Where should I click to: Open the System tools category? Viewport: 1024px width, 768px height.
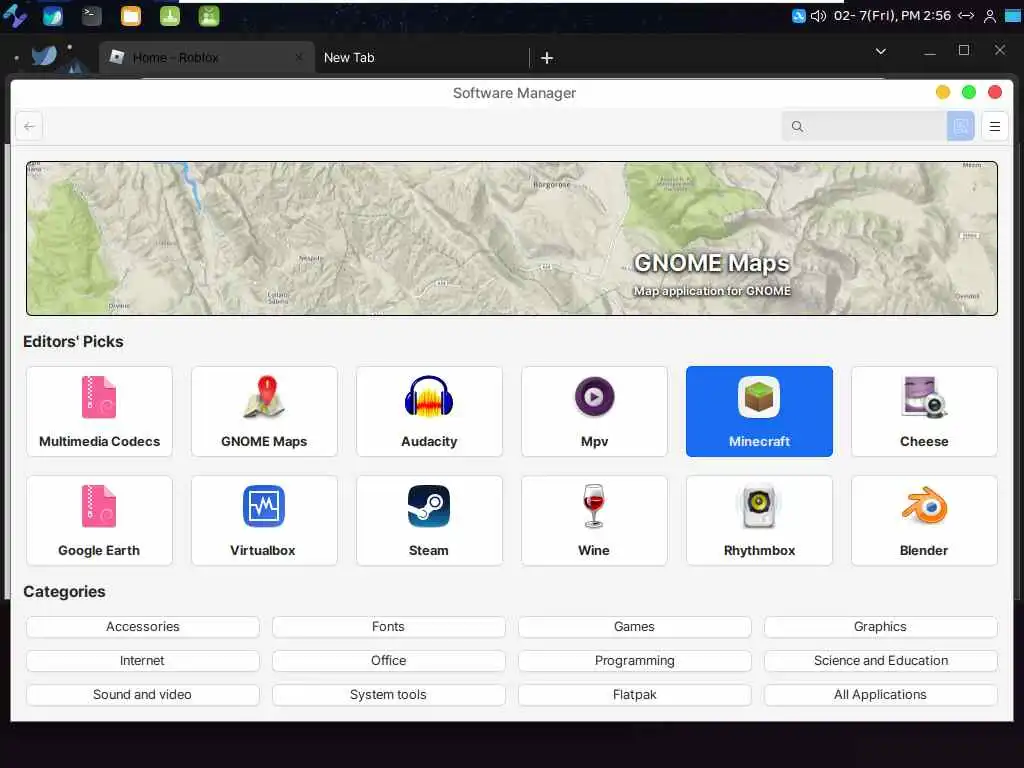tap(389, 694)
